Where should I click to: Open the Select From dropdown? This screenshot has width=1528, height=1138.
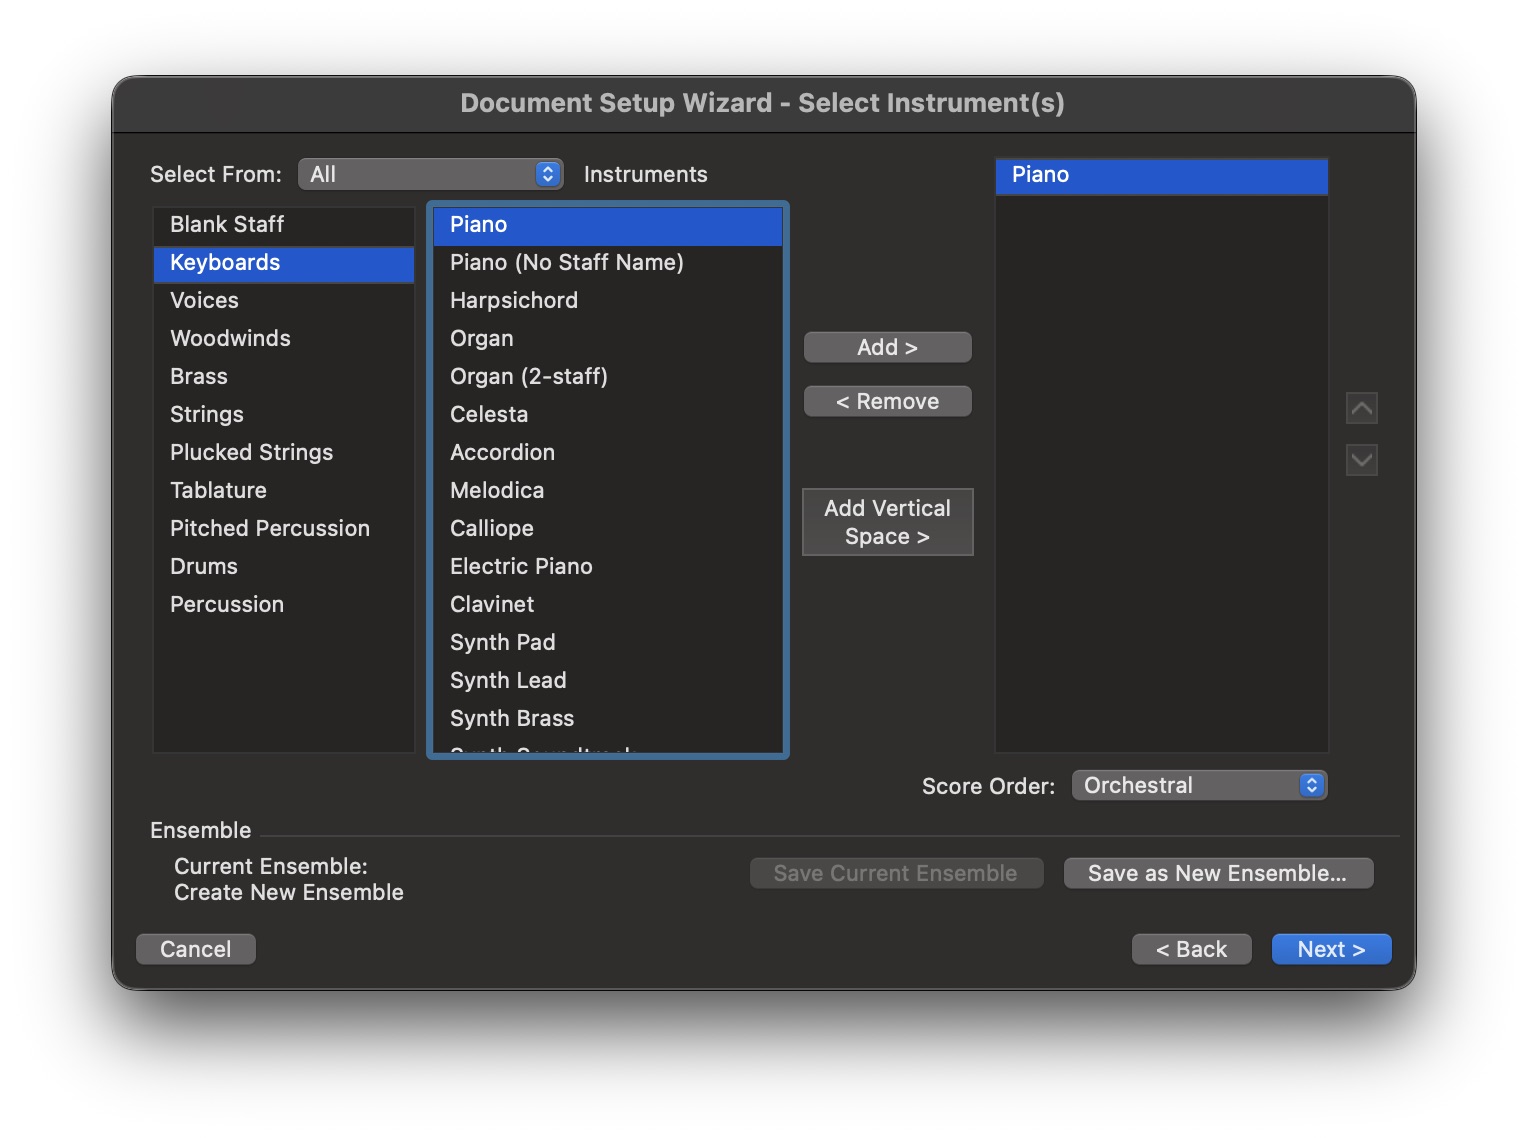click(430, 174)
